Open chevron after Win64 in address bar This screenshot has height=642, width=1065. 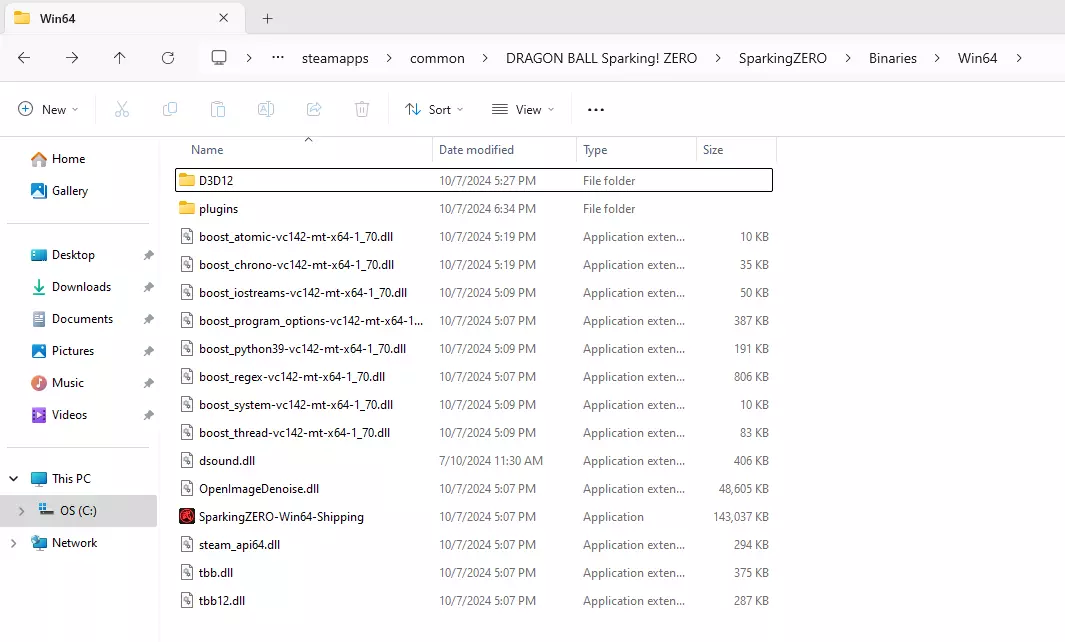(1019, 58)
